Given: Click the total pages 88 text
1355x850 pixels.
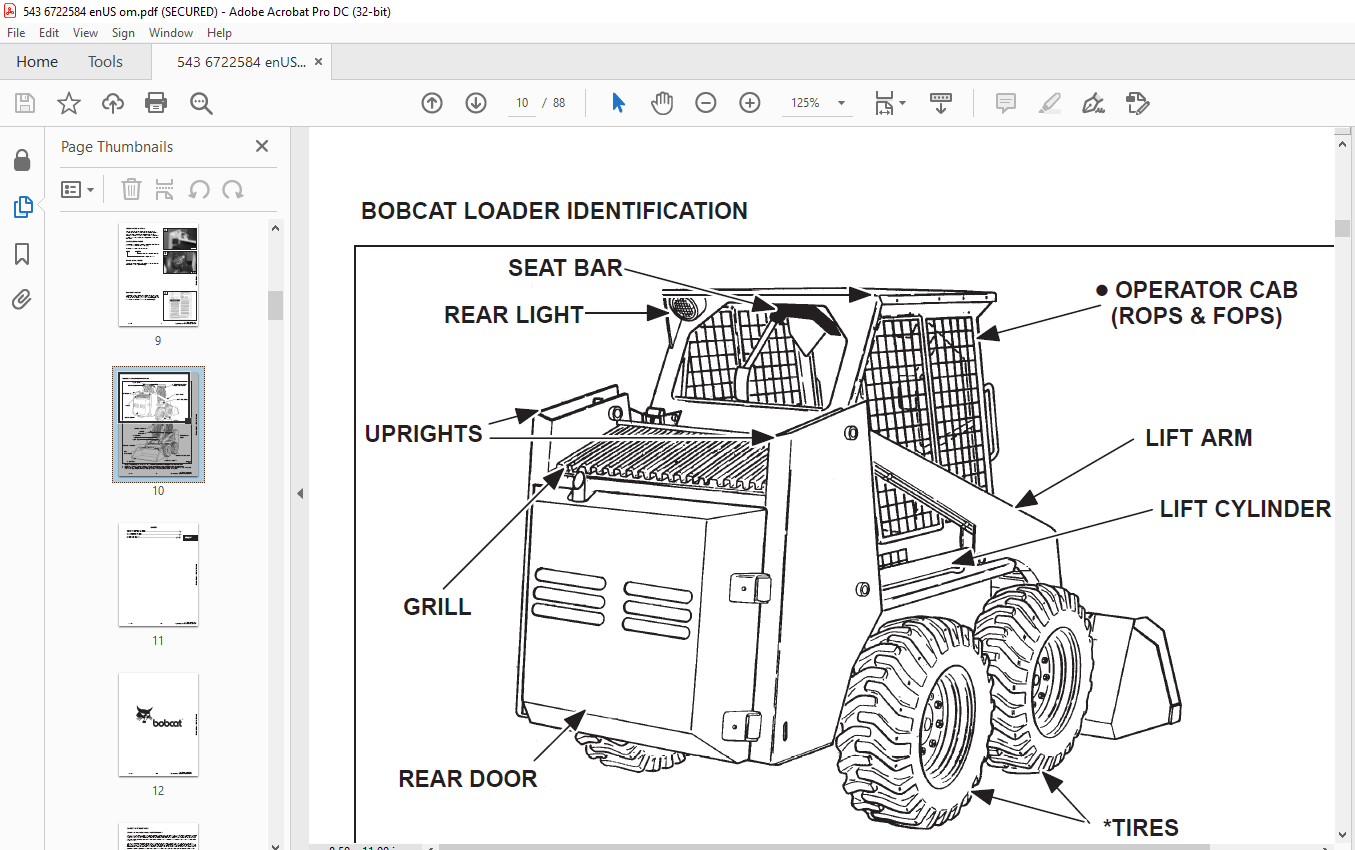Looking at the screenshot, I should pyautogui.click(x=559, y=103).
